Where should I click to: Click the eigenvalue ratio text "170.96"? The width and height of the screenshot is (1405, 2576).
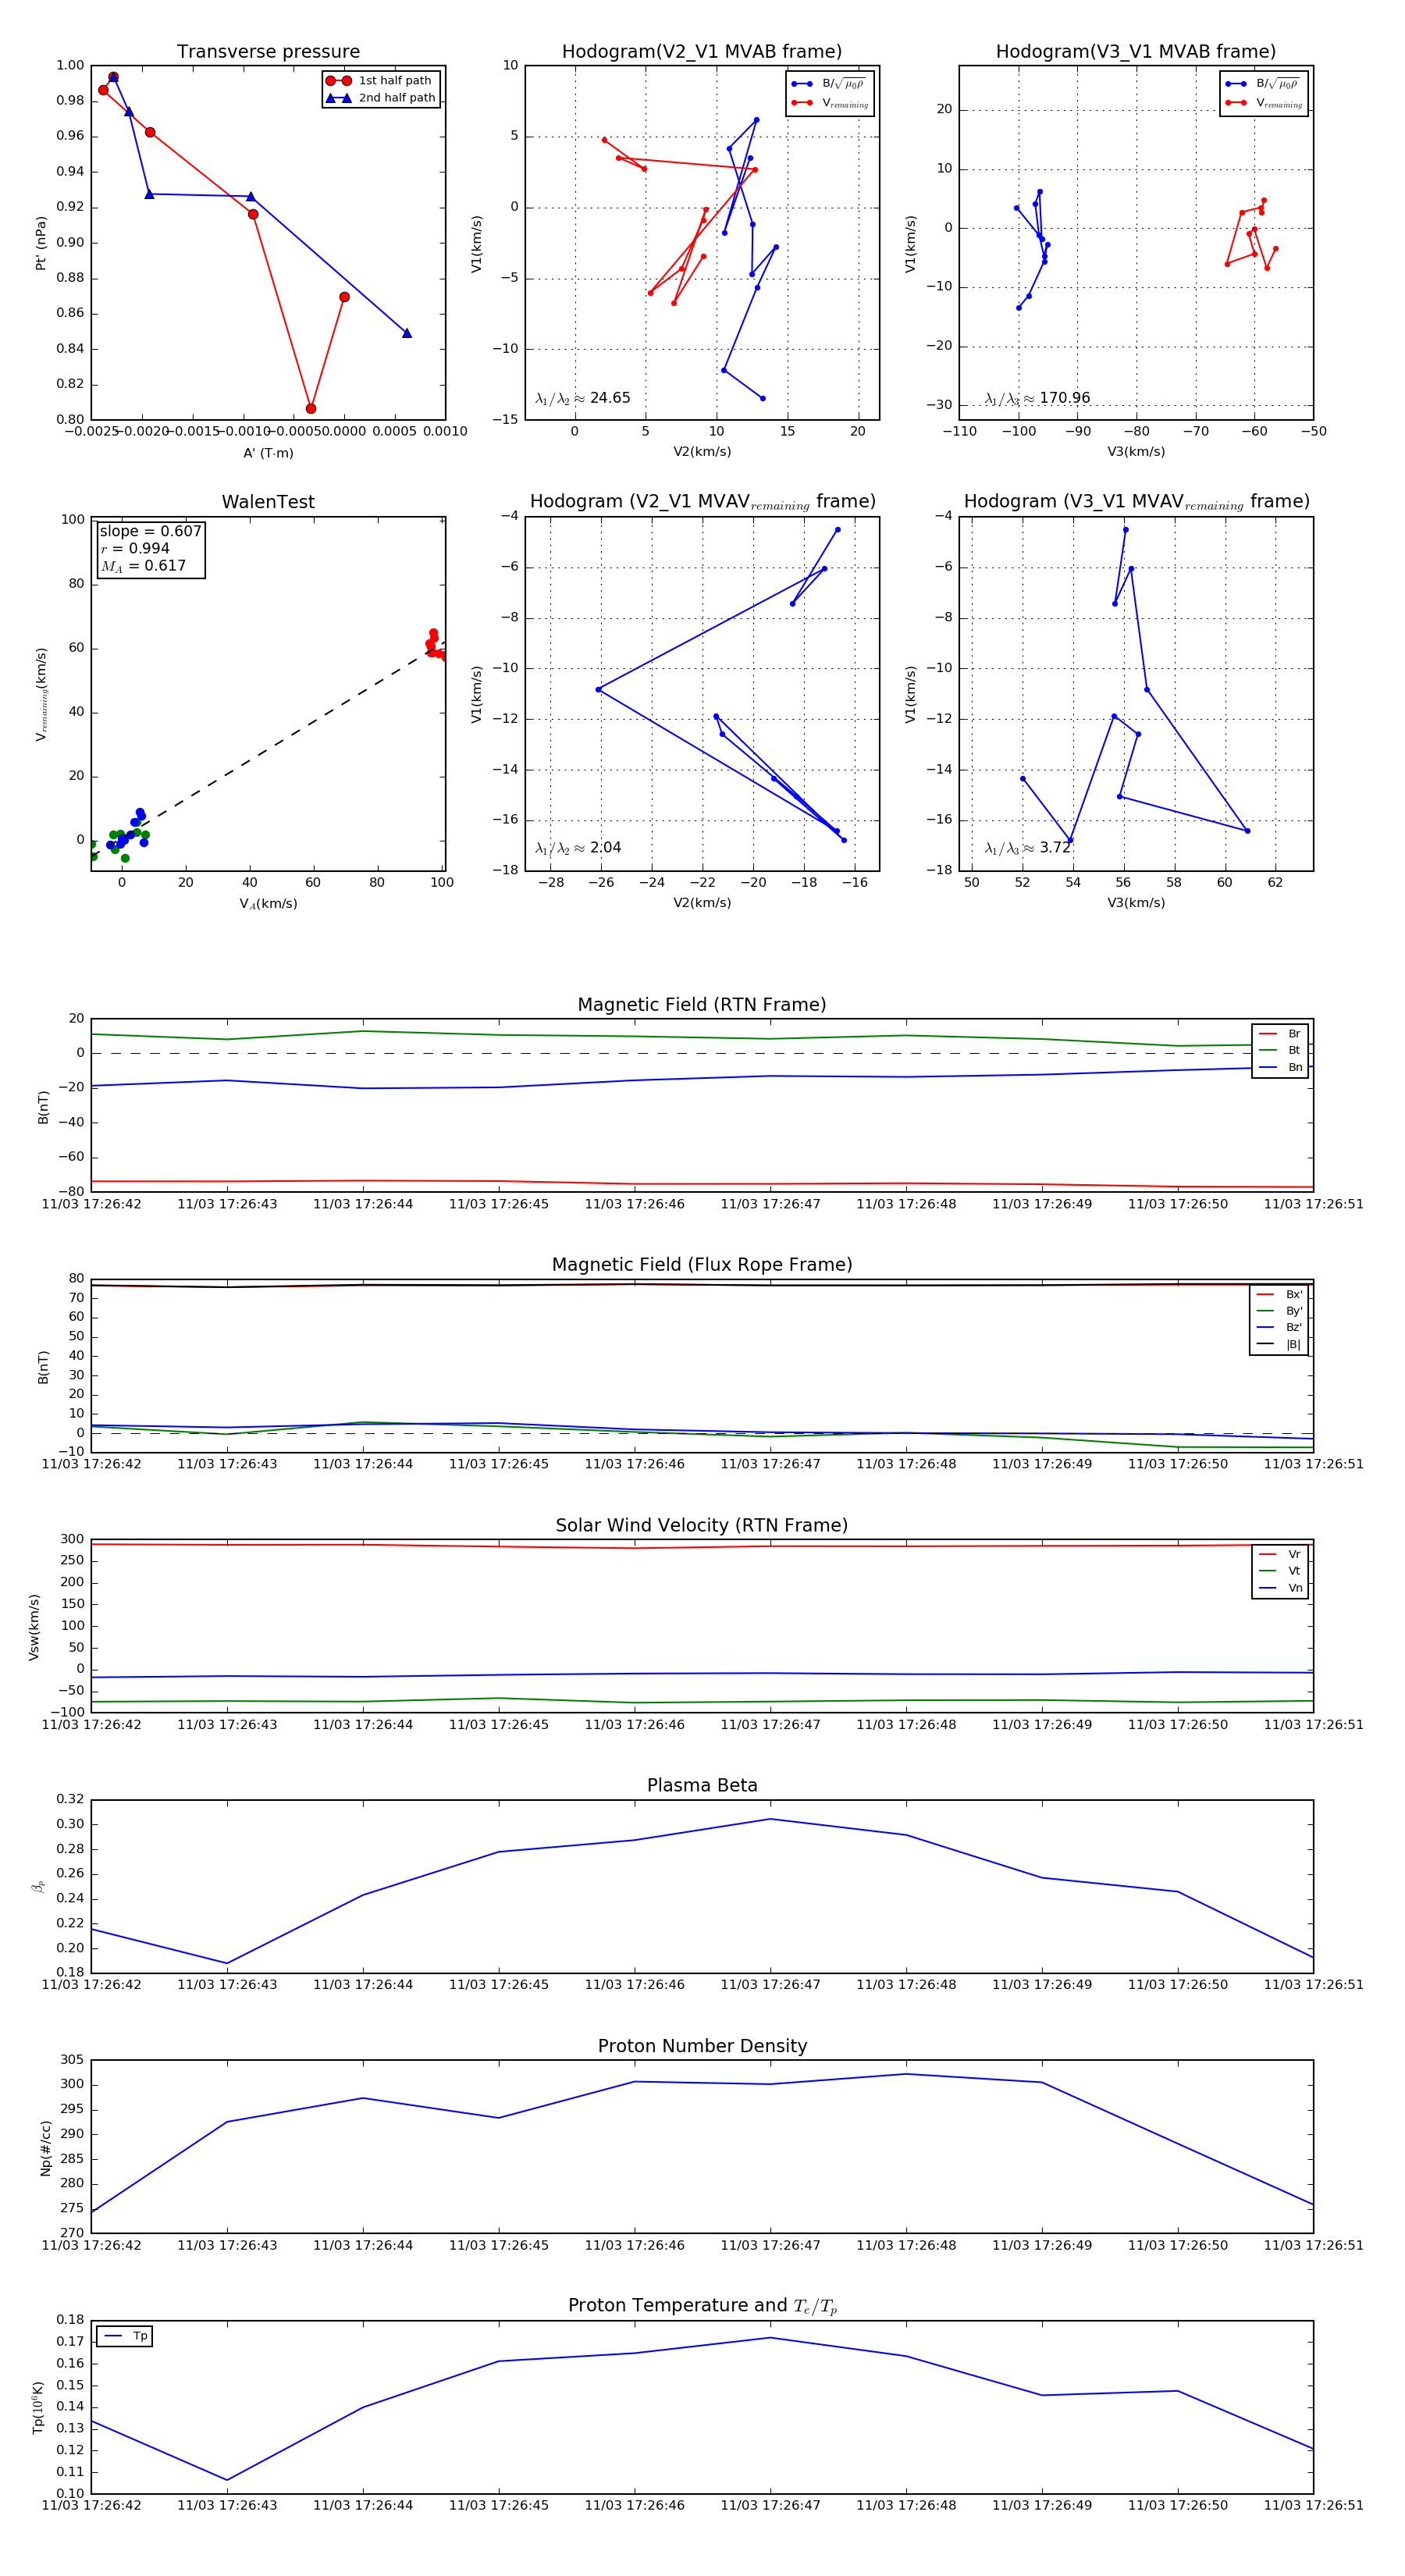coord(1065,398)
